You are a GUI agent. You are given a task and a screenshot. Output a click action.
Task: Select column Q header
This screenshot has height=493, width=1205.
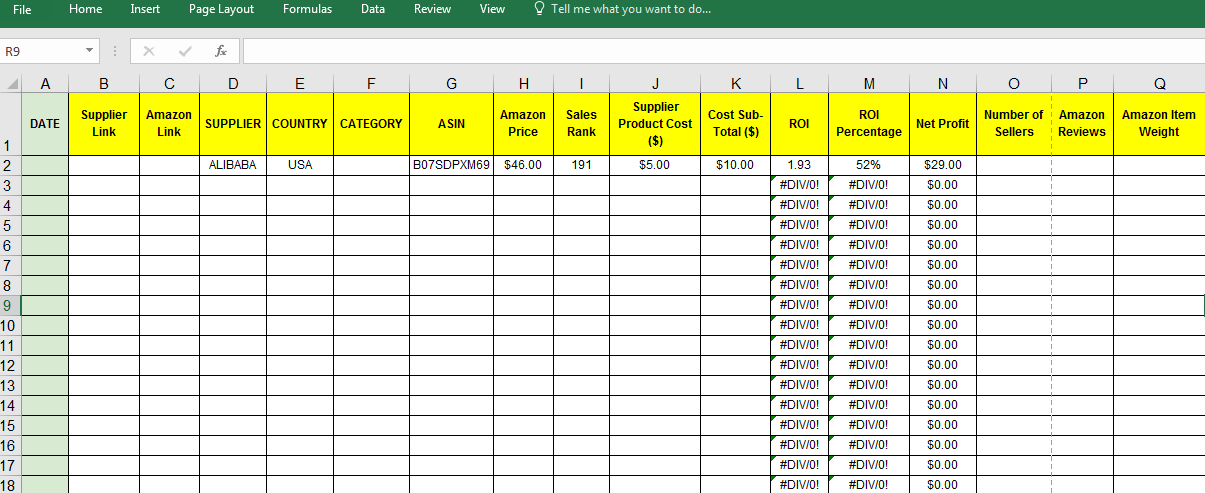1159,84
